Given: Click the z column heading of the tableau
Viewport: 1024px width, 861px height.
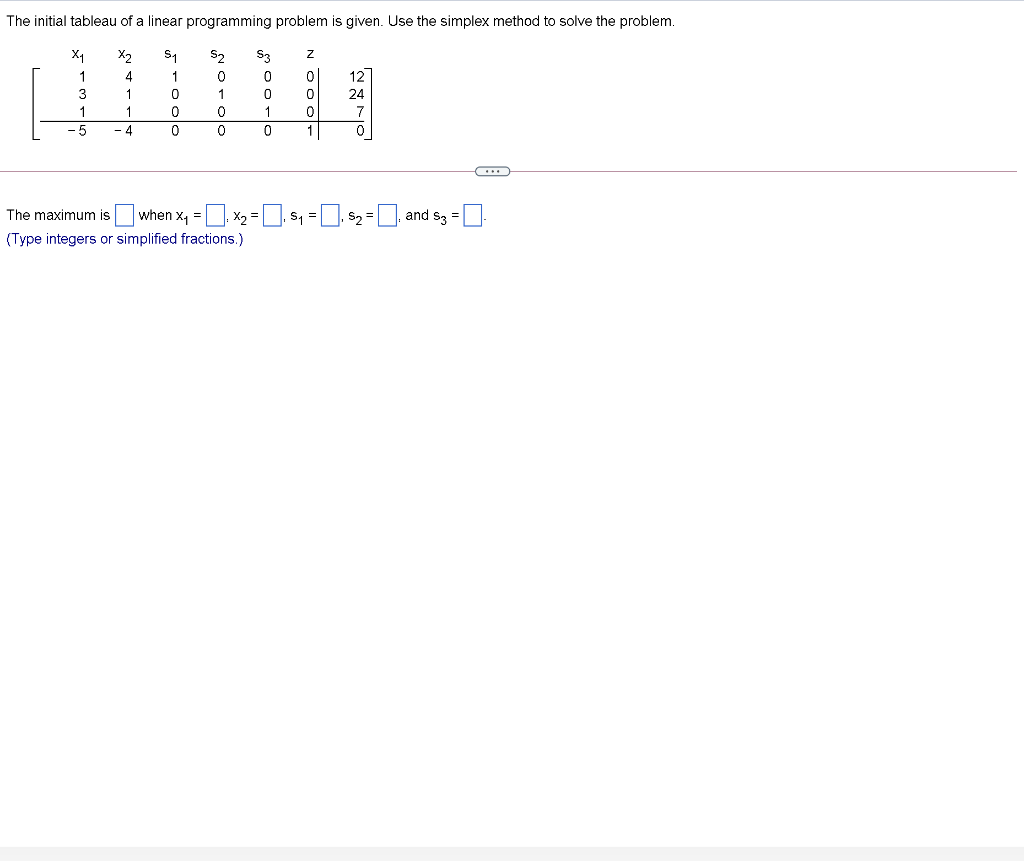Looking at the screenshot, I should tap(309, 53).
